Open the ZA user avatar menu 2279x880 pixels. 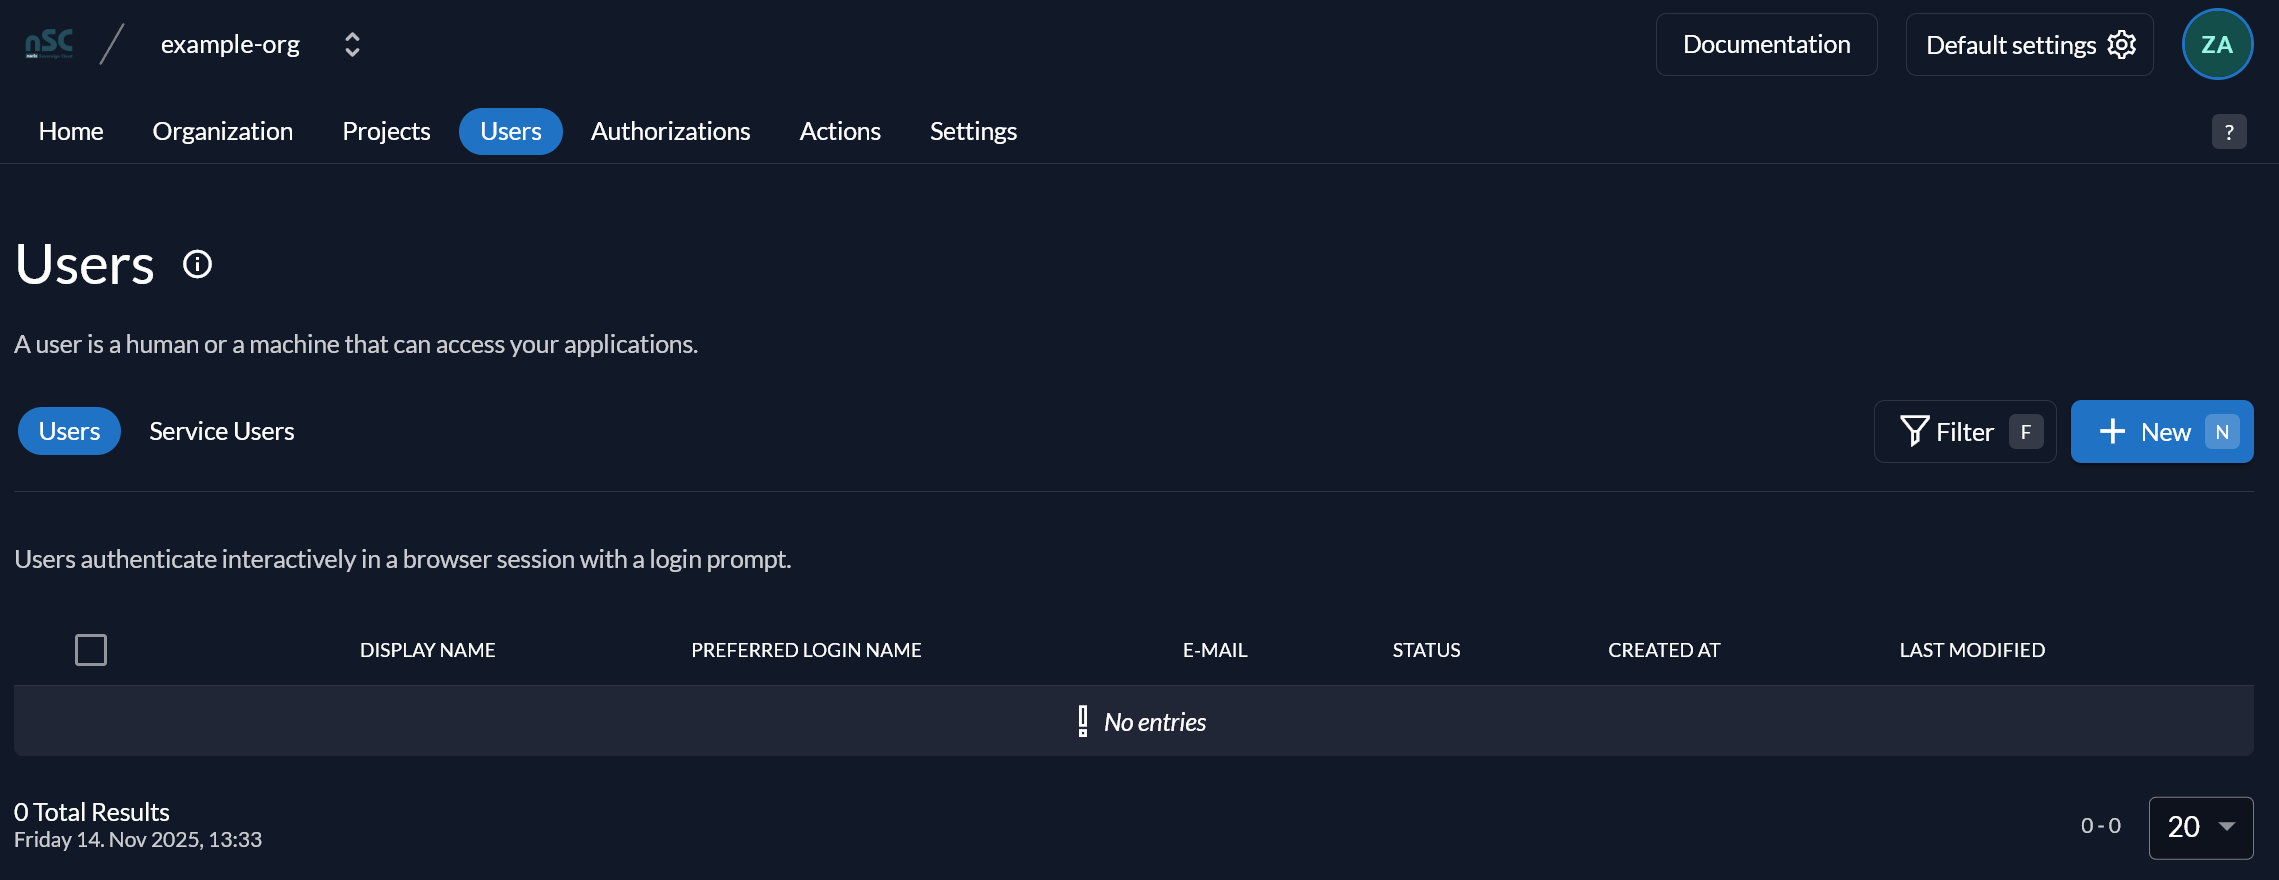pos(2217,44)
